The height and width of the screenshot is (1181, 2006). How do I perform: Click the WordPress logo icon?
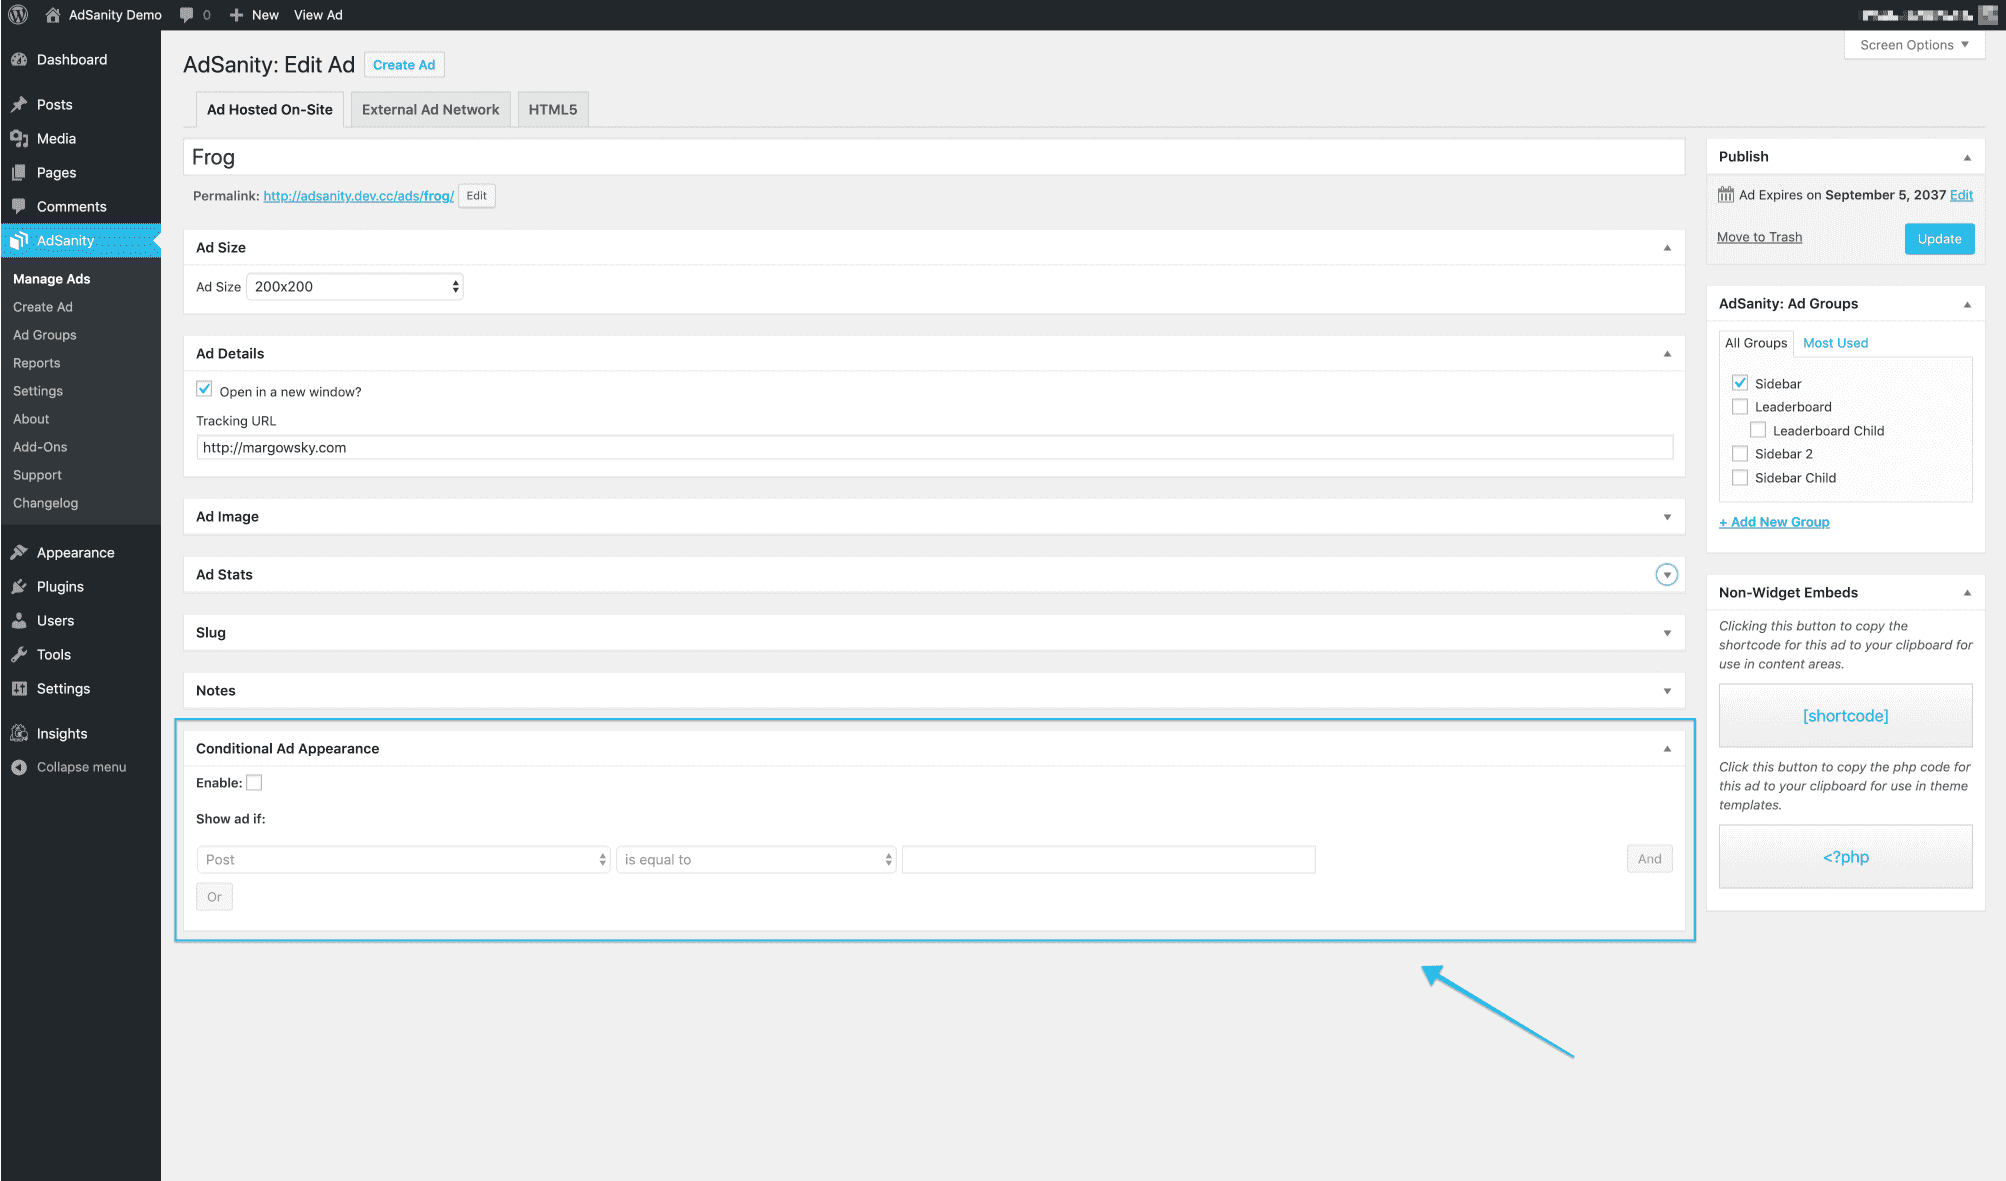[x=18, y=15]
